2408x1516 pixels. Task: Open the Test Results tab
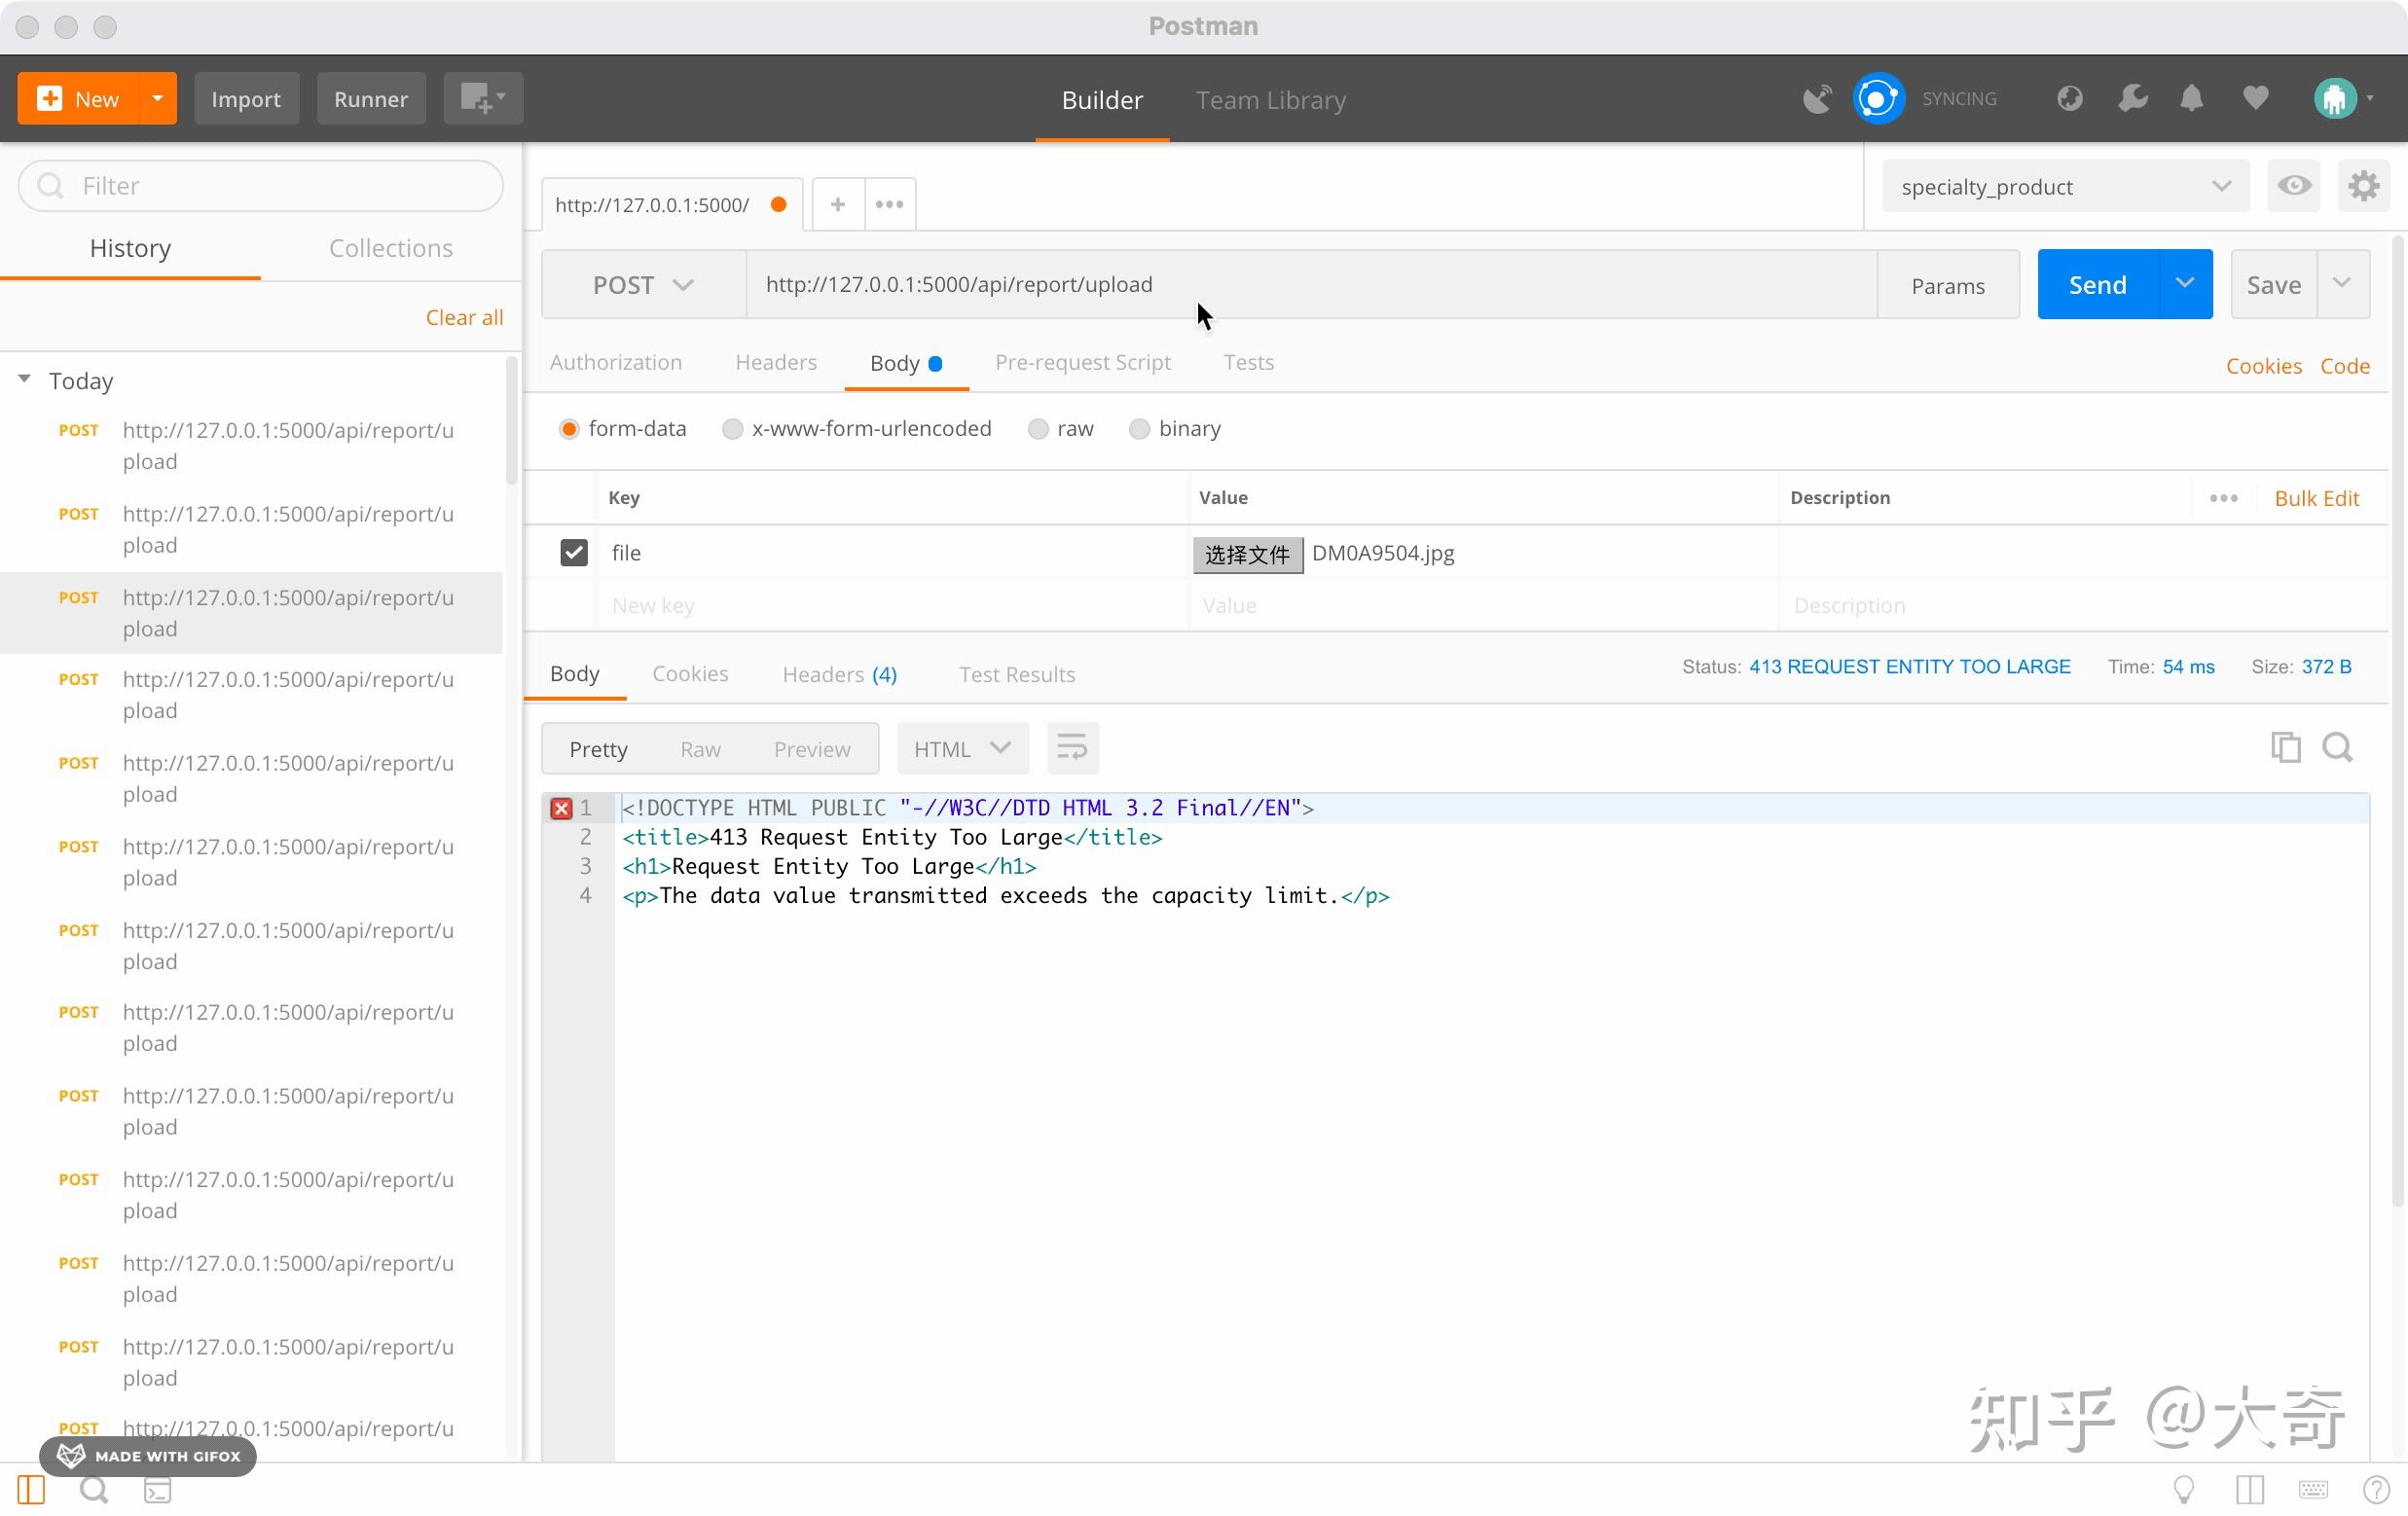pyautogui.click(x=1017, y=674)
